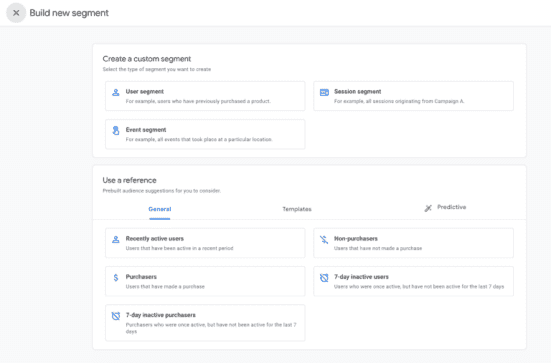Select the Non-purchasers reference card
Image resolution: width=551 pixels, height=363 pixels.
[x=413, y=243]
